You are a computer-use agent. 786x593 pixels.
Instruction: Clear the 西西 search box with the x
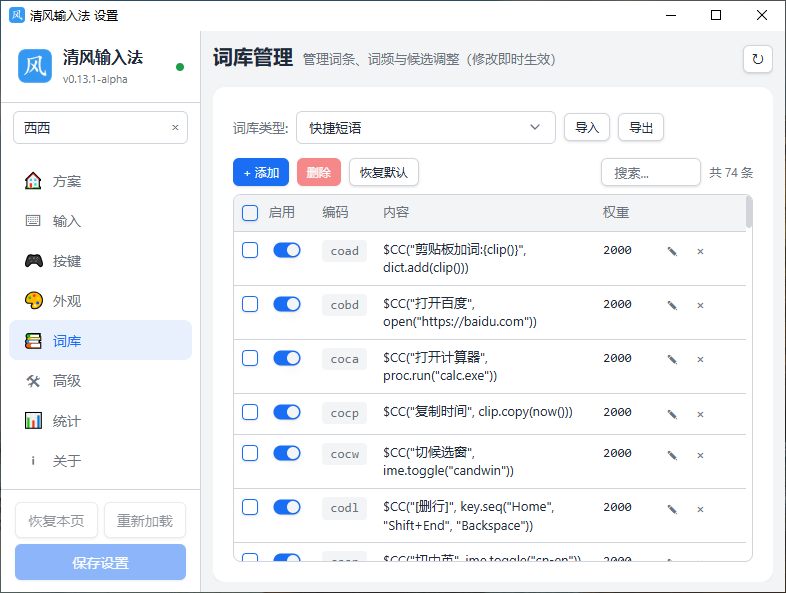[175, 127]
